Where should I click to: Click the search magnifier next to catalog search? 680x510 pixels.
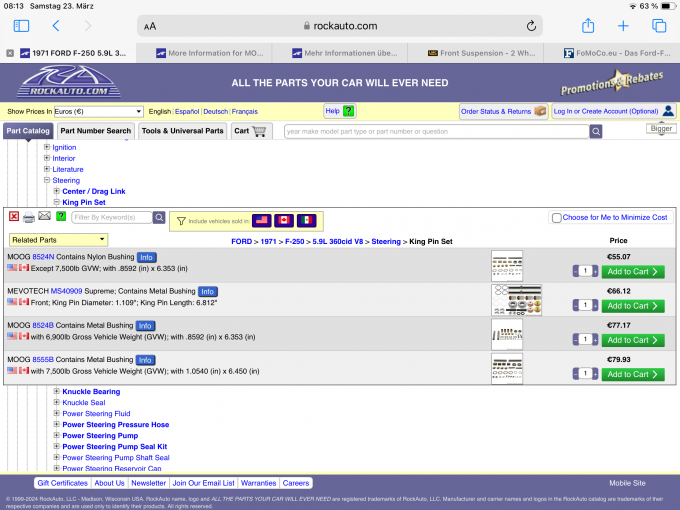pyautogui.click(x=596, y=131)
